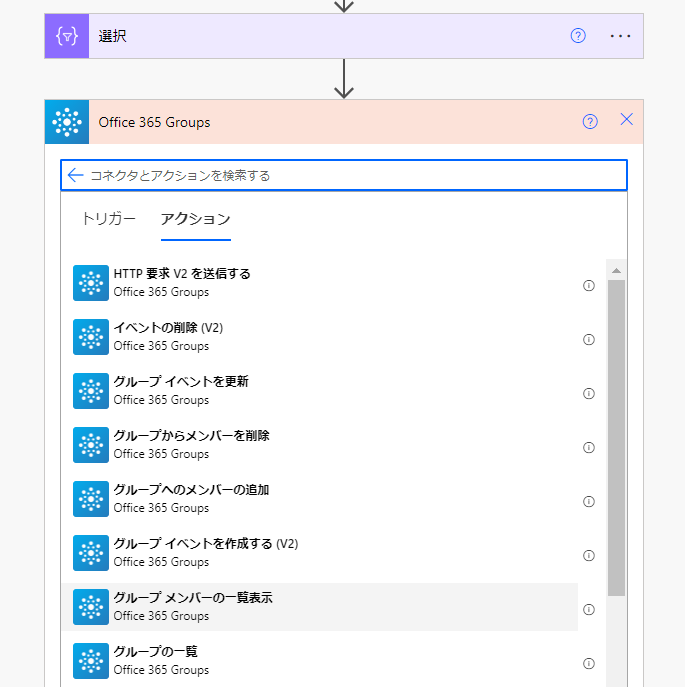Show info for グループへのメンバーの追加

tap(589, 501)
